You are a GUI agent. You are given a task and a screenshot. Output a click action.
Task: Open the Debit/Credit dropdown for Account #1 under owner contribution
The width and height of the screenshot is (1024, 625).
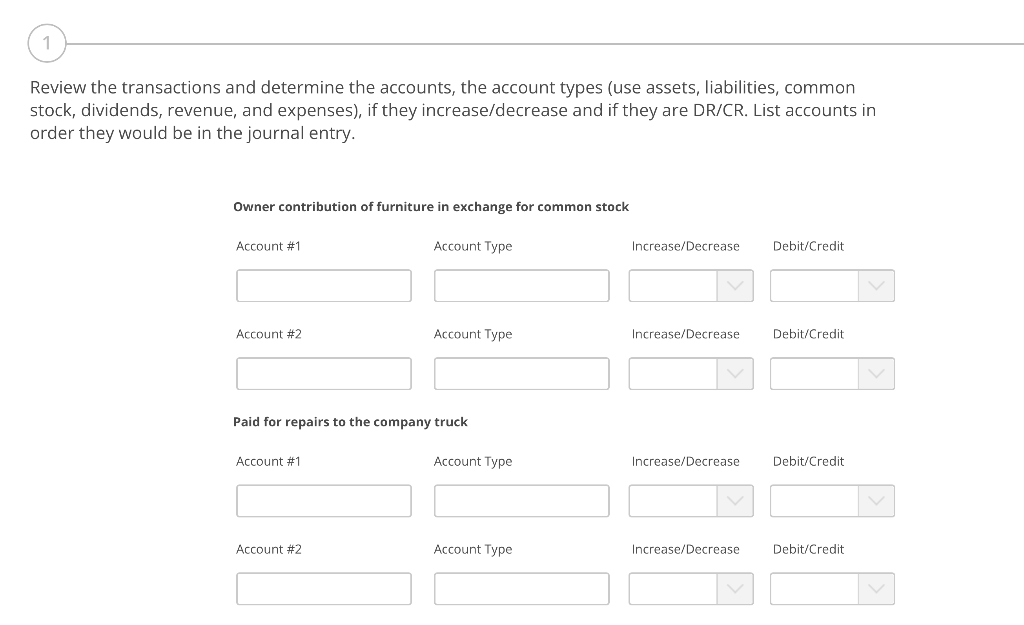click(x=832, y=285)
